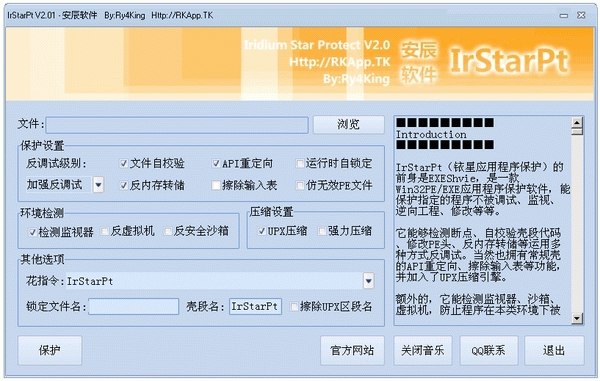Enable 擦除输入表 checkbox
Image resolution: width=600 pixels, height=381 pixels.
(216, 186)
